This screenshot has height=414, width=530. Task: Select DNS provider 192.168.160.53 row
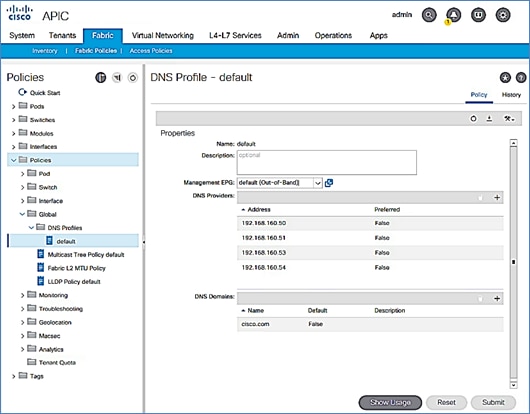370,253
